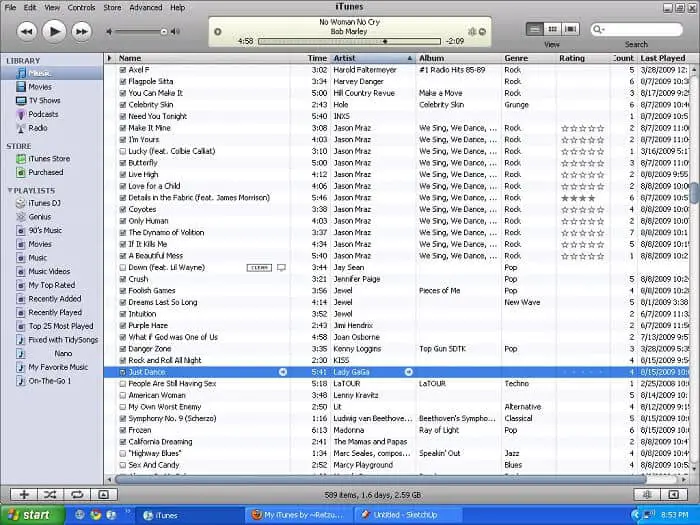
Task: Open the View menu
Action: tap(52, 7)
